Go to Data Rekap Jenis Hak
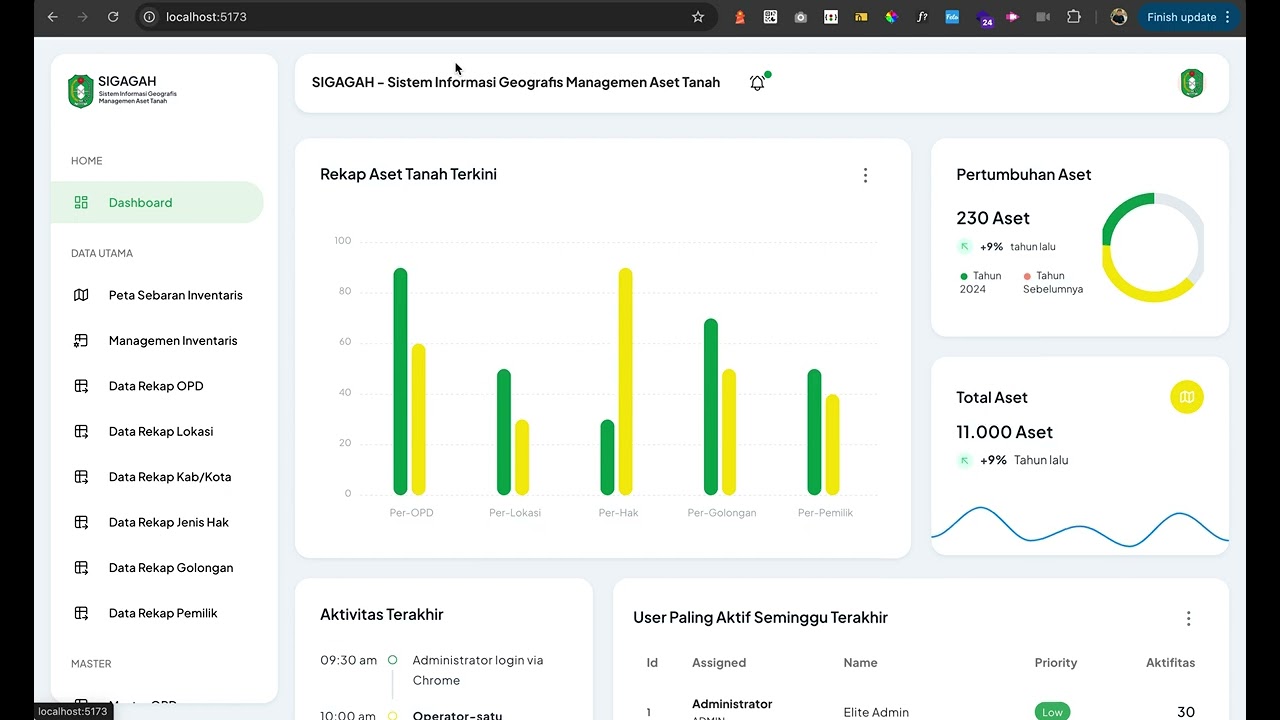The height and width of the screenshot is (720, 1280). pyautogui.click(x=157, y=522)
